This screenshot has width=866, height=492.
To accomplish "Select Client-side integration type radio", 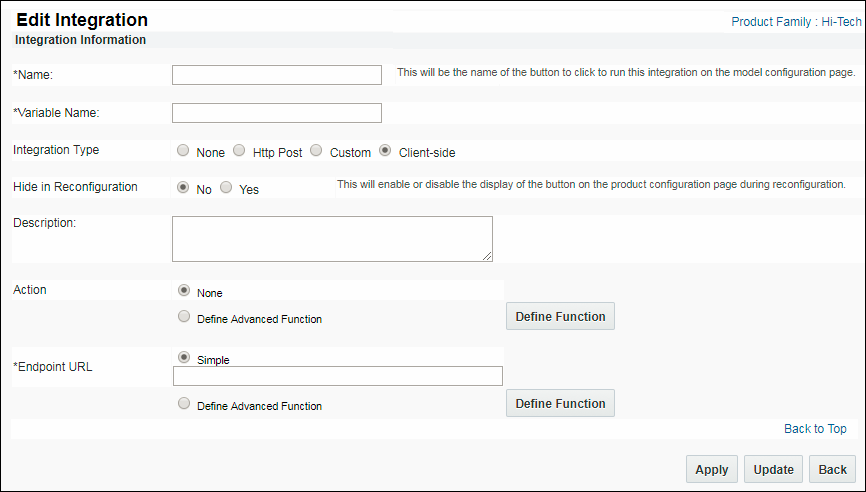I will tap(385, 150).
